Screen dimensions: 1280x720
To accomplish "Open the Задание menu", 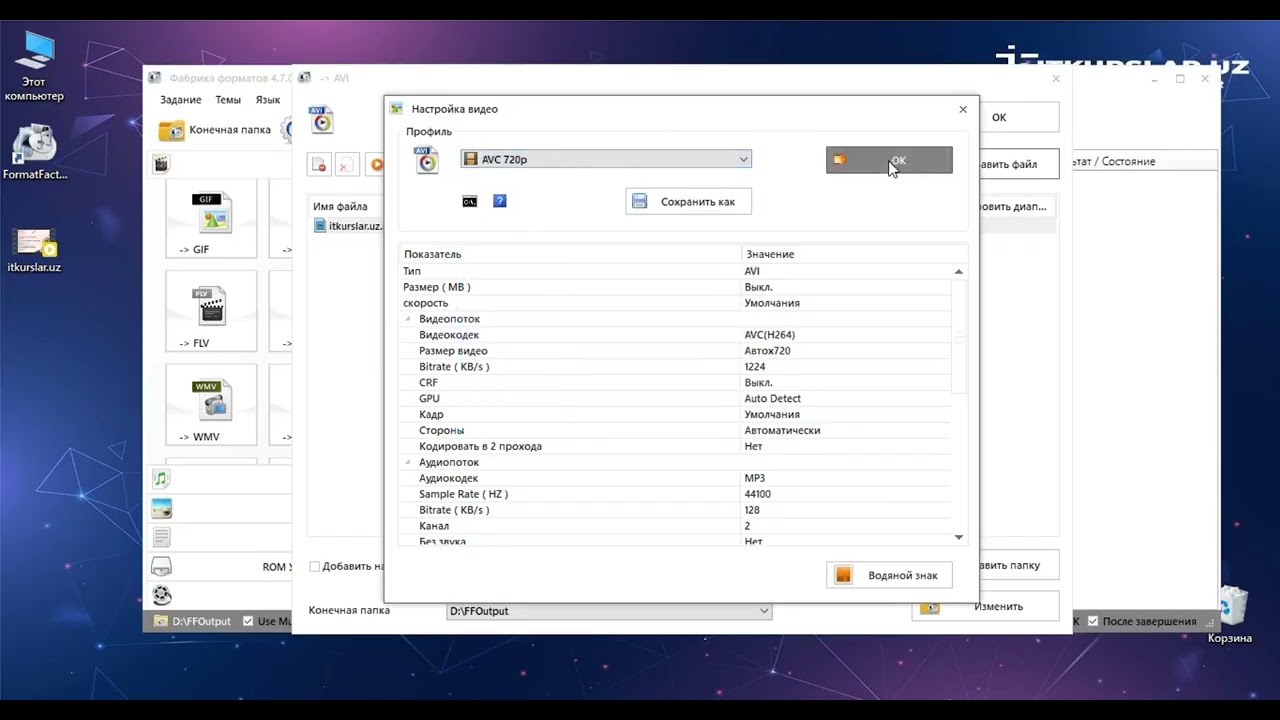I will pos(181,100).
